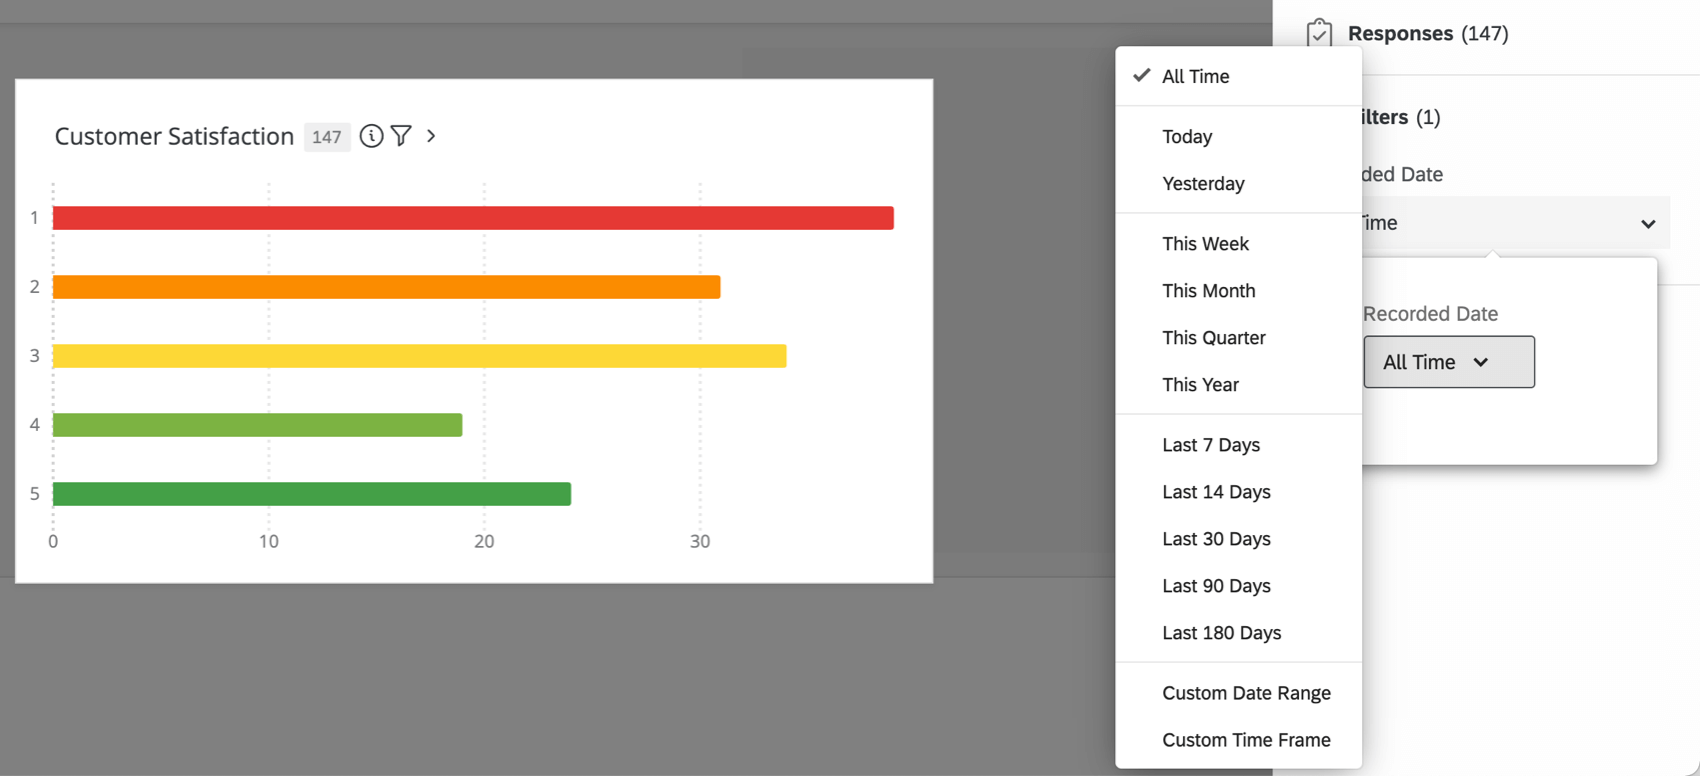Click the info icon on Customer Satisfaction widget

371,136
